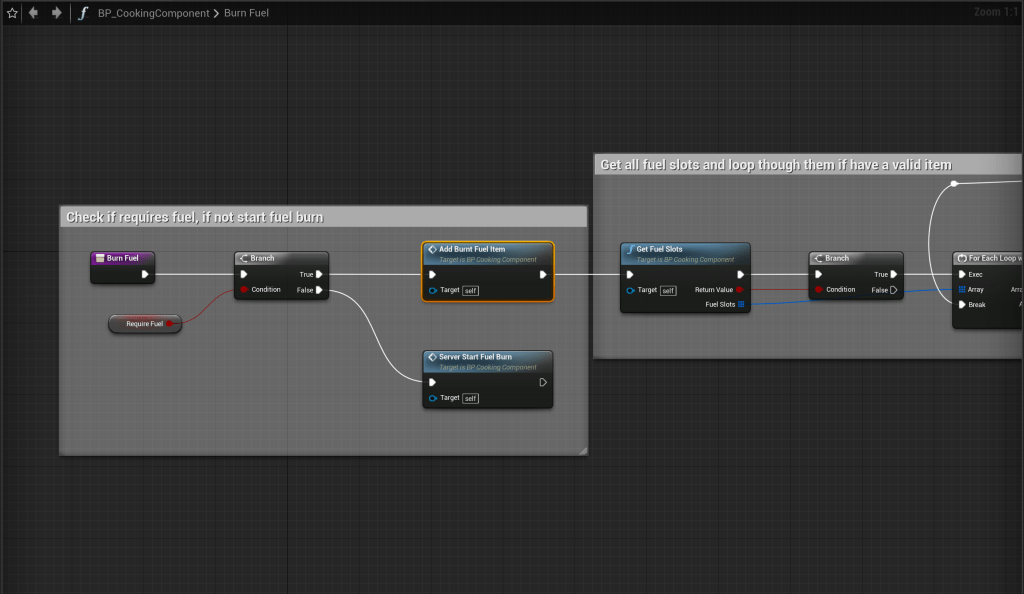The width and height of the screenshot is (1024, 594).
Task: Go back with the left arrow icon
Action: point(34,13)
